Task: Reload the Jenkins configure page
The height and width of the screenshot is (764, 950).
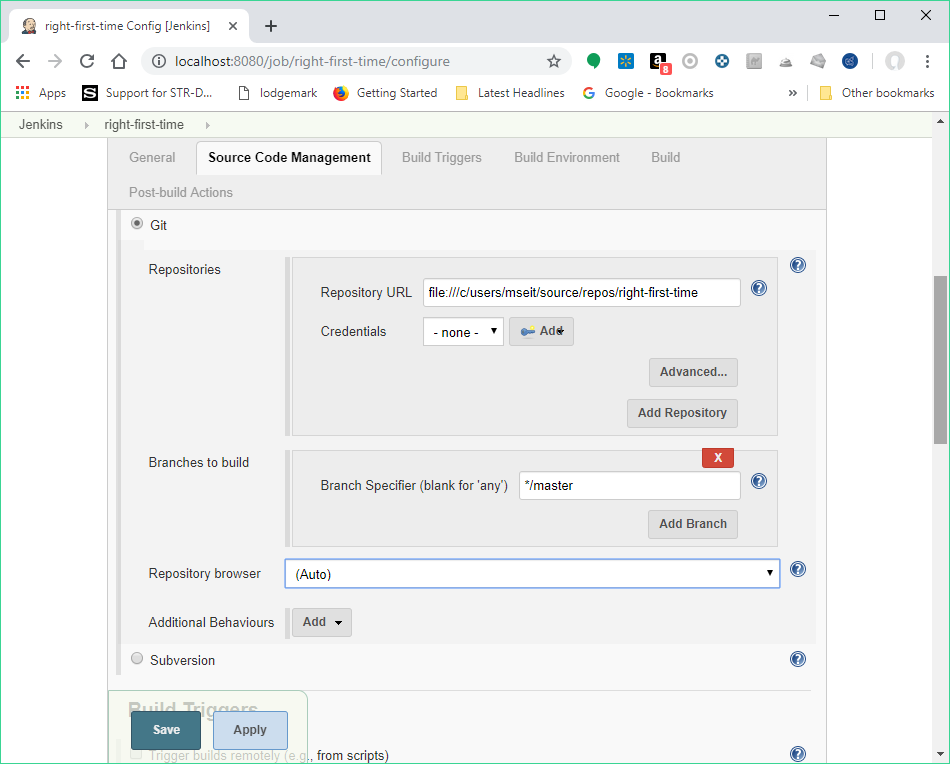Action: (87, 61)
